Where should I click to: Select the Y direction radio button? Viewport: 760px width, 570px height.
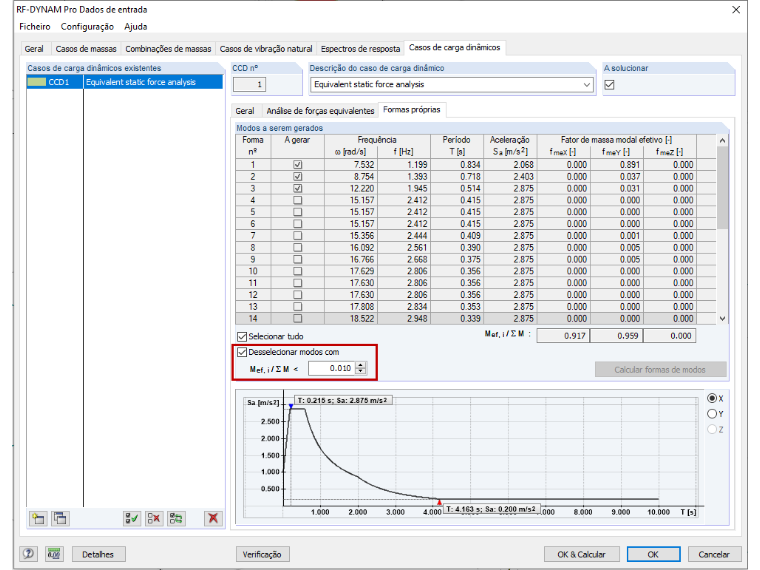click(712, 414)
